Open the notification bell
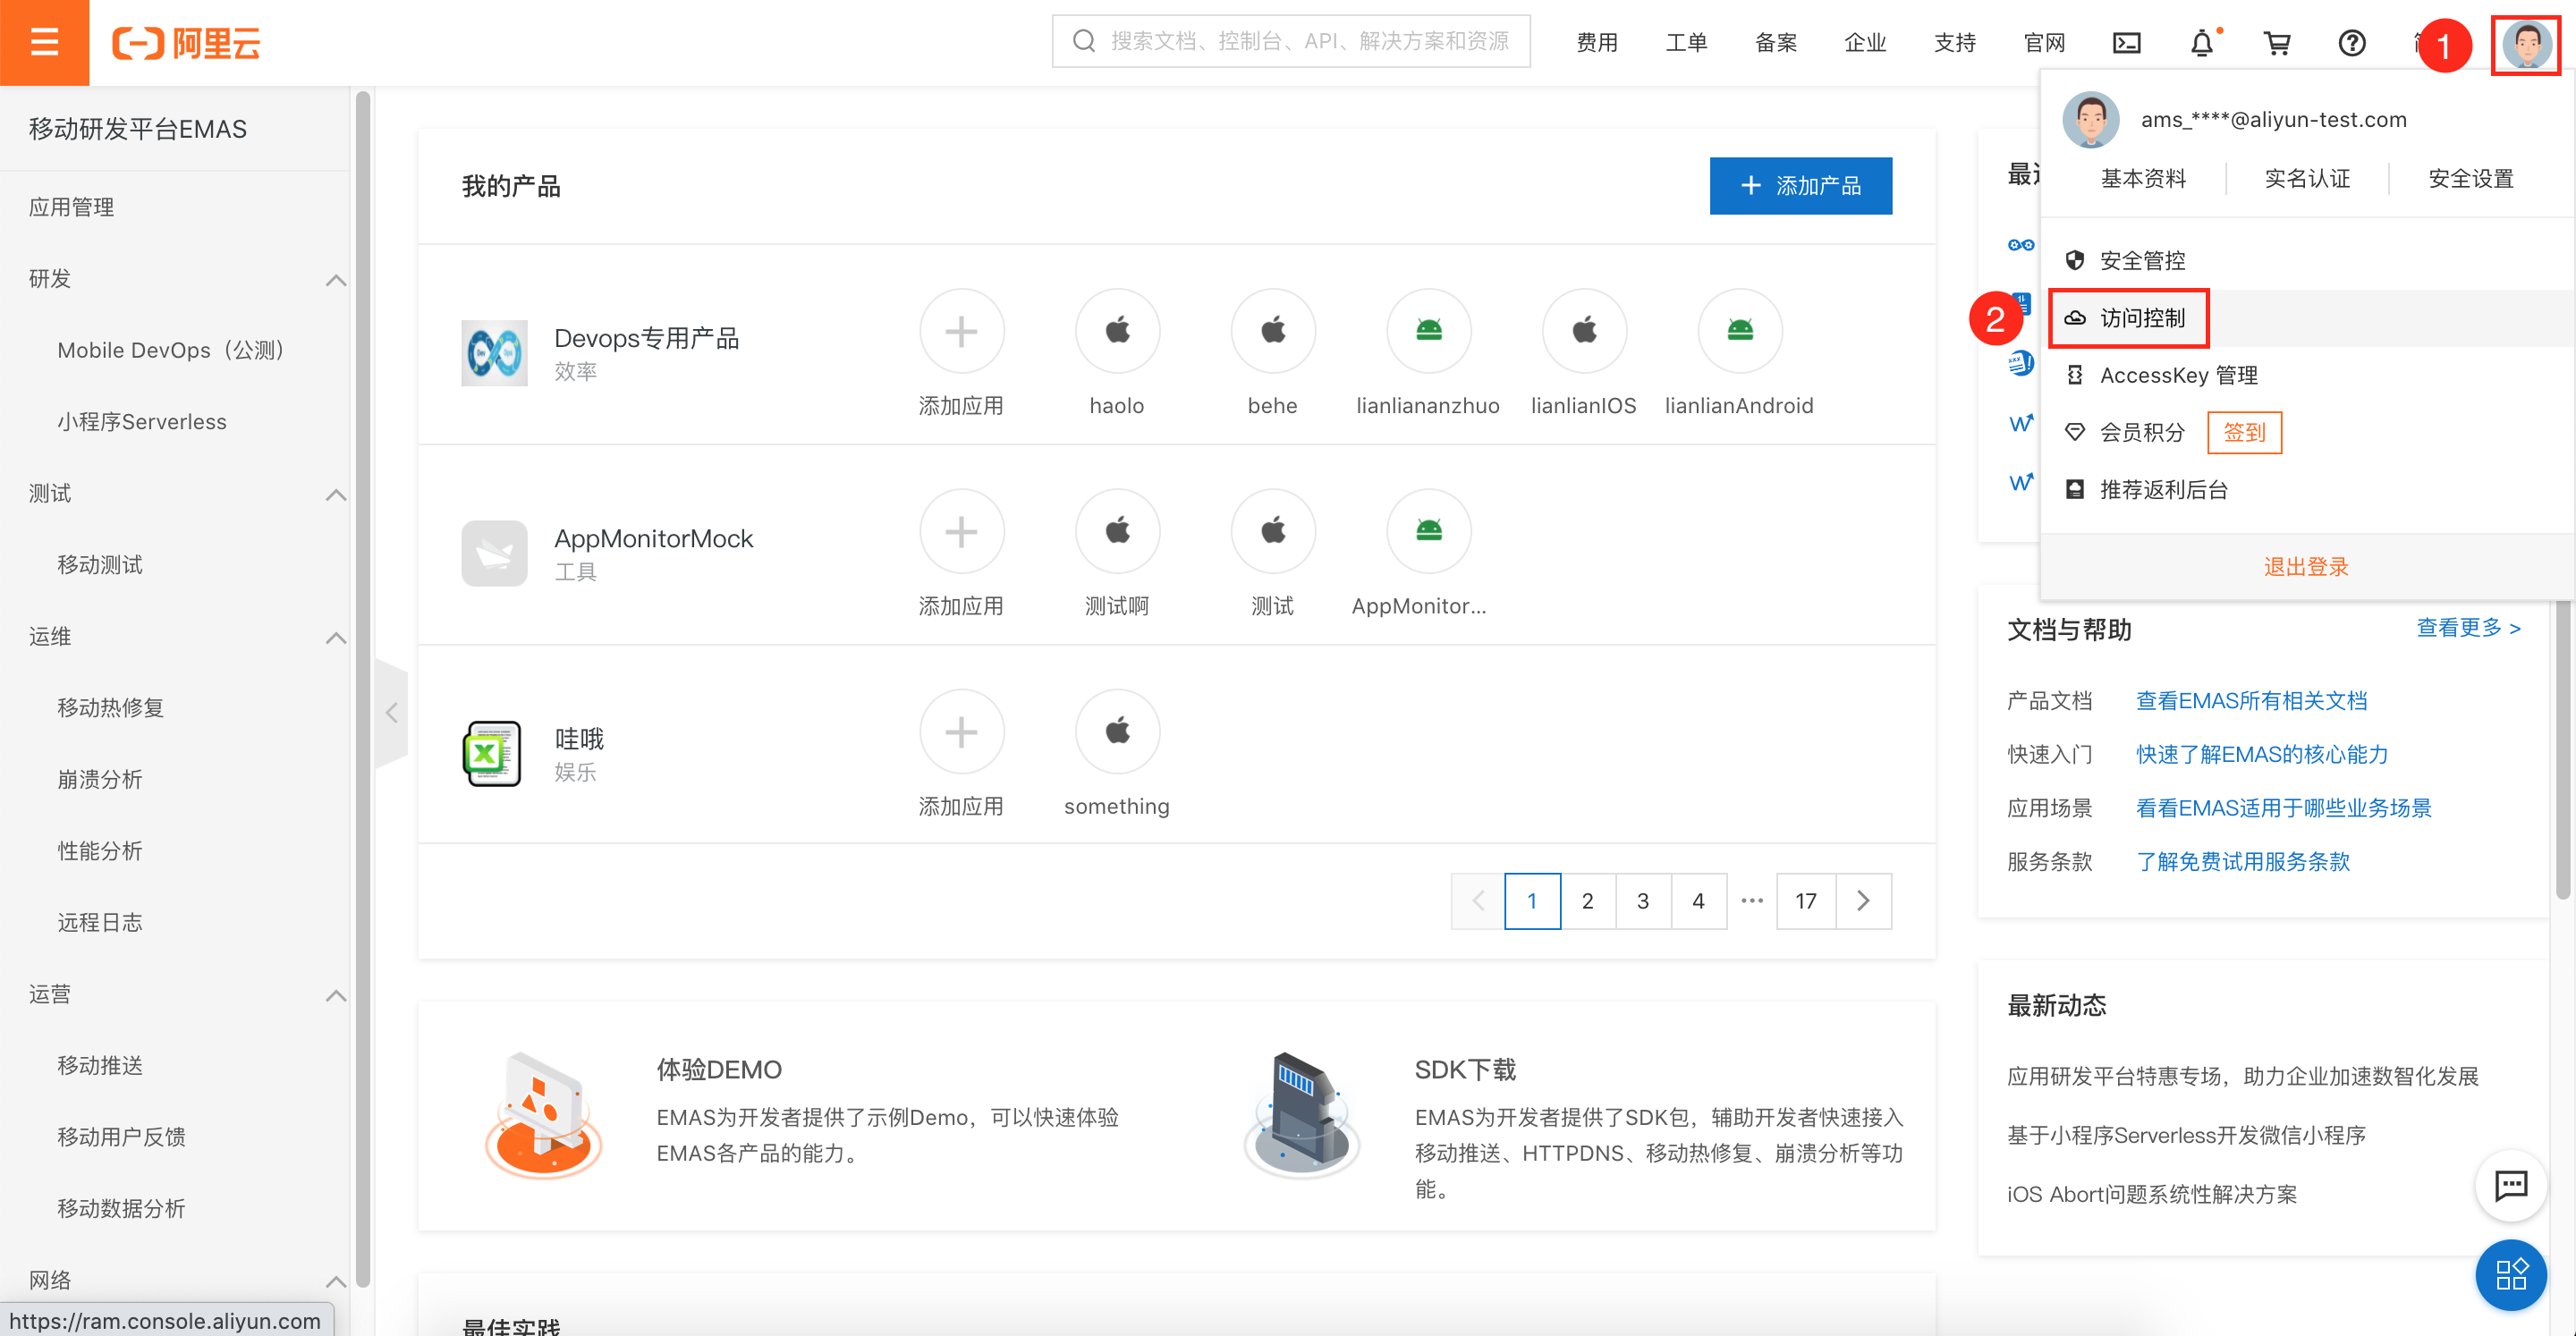The image size is (2576, 1336). [x=2202, y=43]
